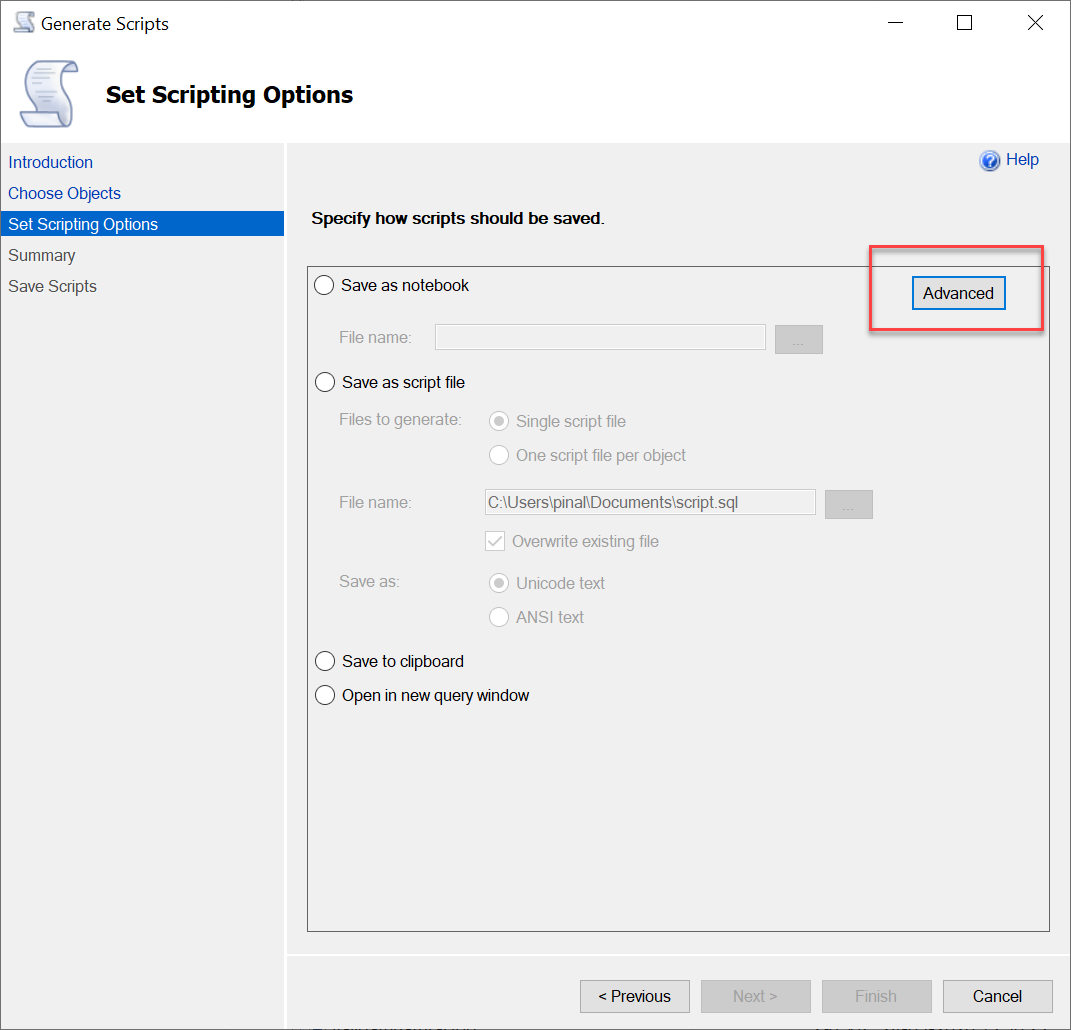Image resolution: width=1071 pixels, height=1030 pixels.
Task: Go to the Introduction step
Action: pos(51,162)
